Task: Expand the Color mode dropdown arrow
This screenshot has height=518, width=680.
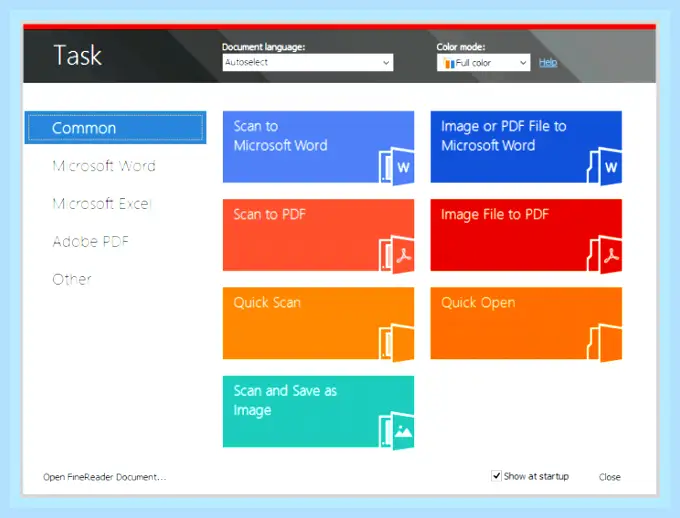Action: (x=523, y=63)
